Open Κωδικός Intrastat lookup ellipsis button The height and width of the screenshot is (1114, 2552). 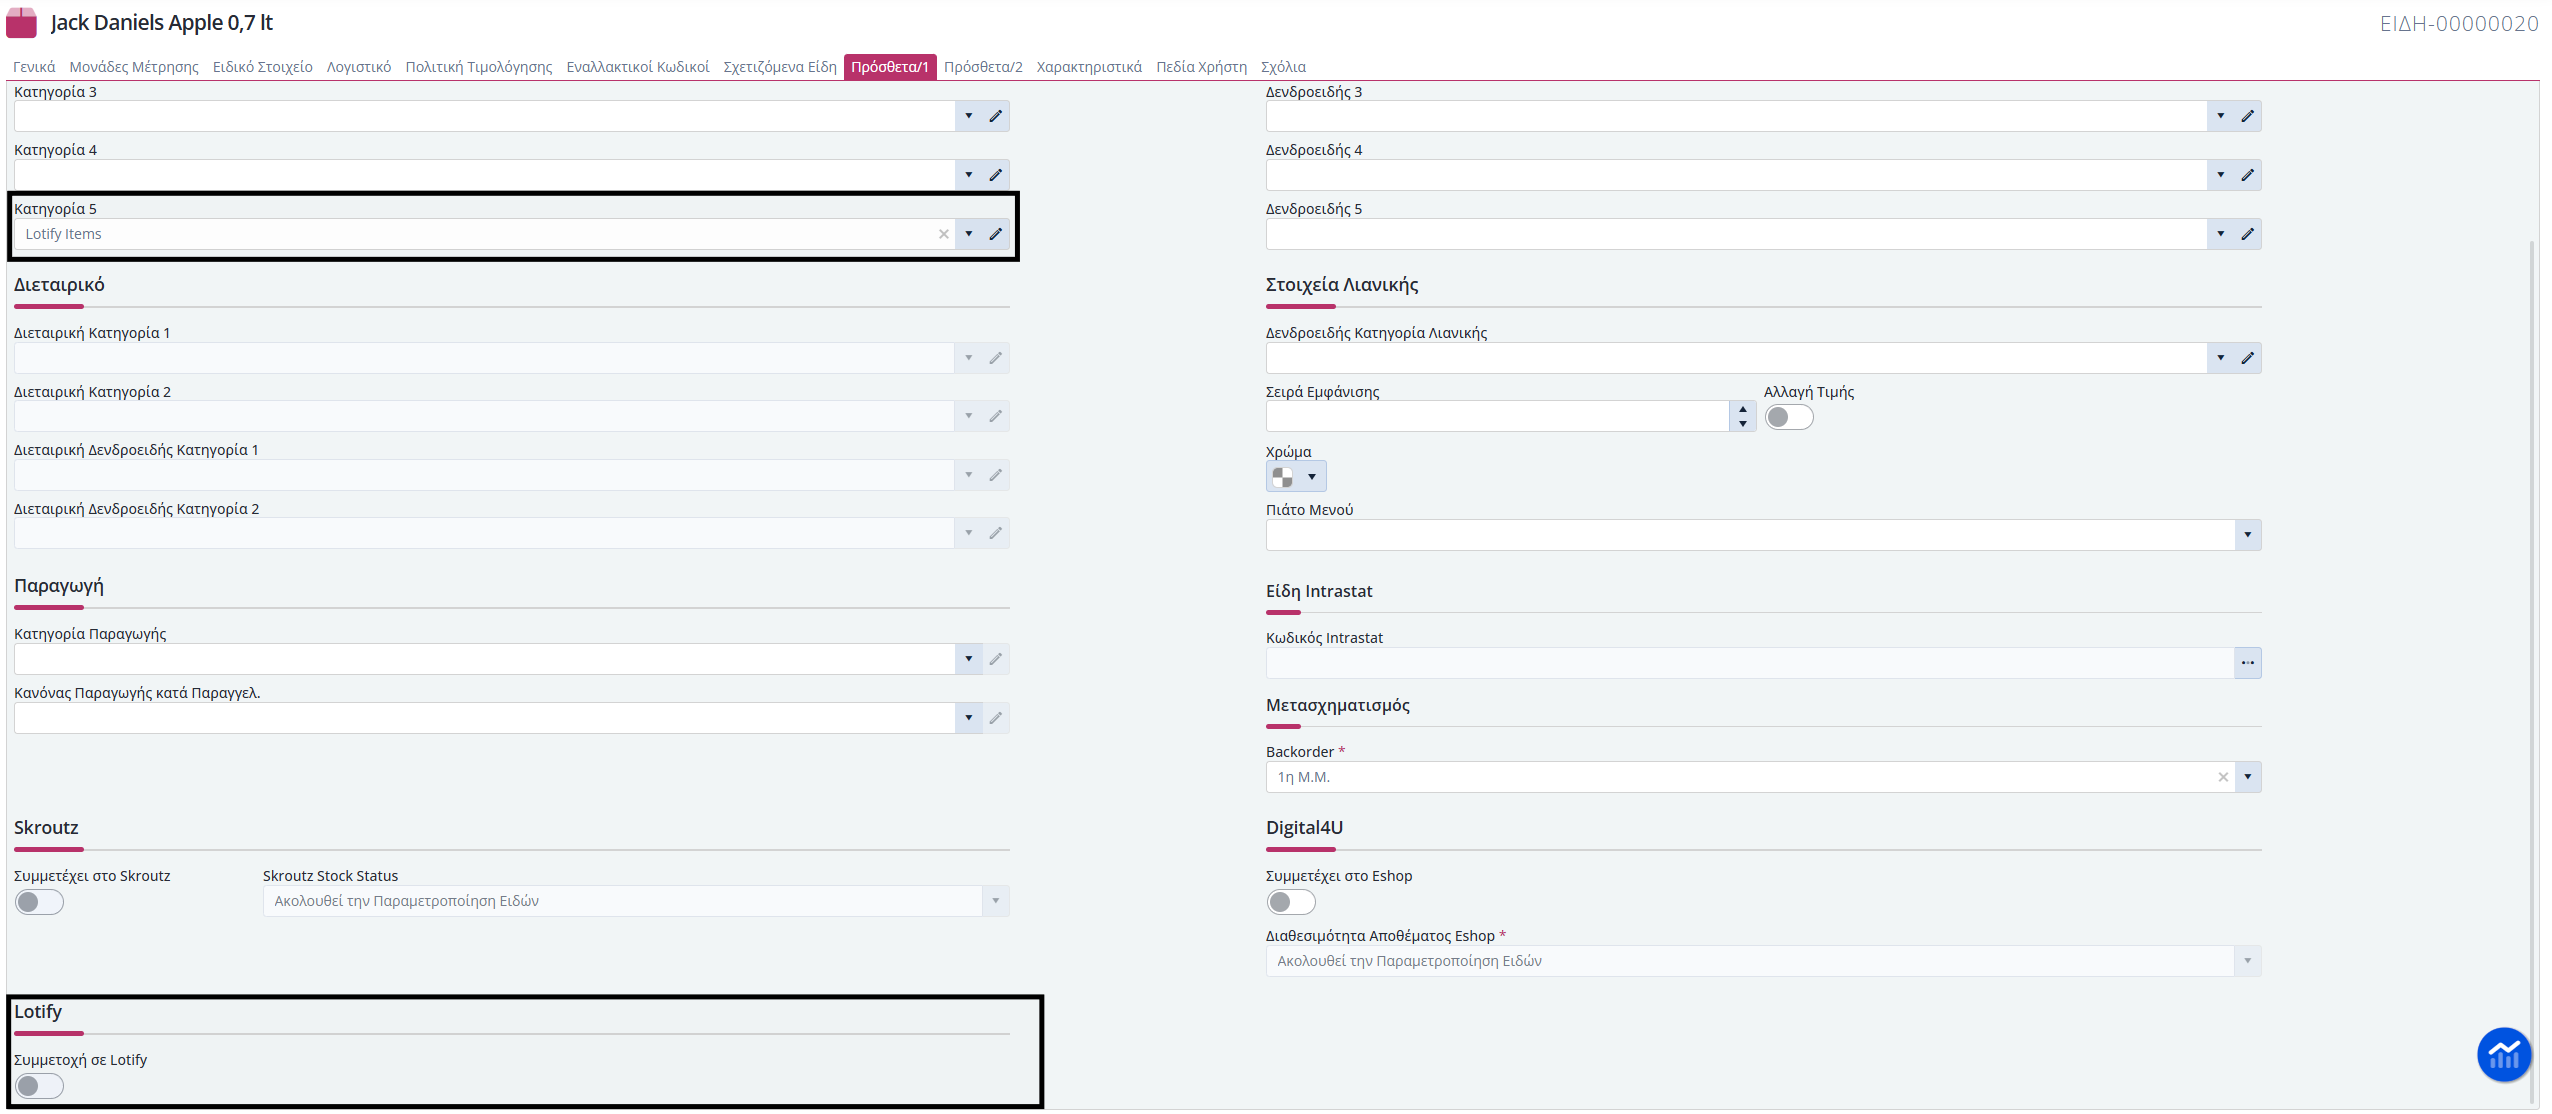2248,663
